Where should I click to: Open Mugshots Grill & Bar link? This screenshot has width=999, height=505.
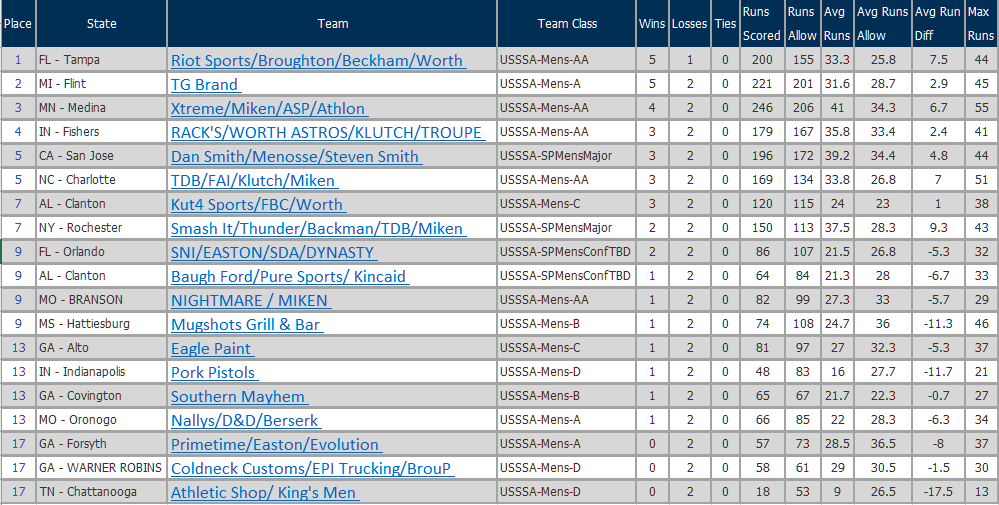point(247,324)
